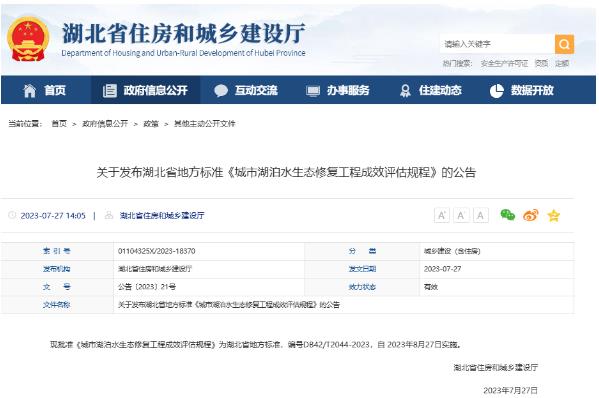The width and height of the screenshot is (599, 398).
Task: Share the article via WeChat icon
Action: coord(507,215)
